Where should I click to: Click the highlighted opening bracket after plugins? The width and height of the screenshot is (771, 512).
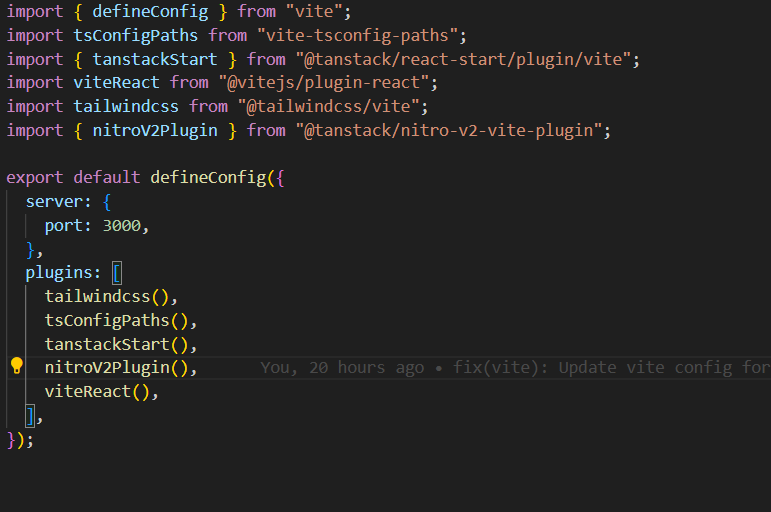[x=117, y=273]
